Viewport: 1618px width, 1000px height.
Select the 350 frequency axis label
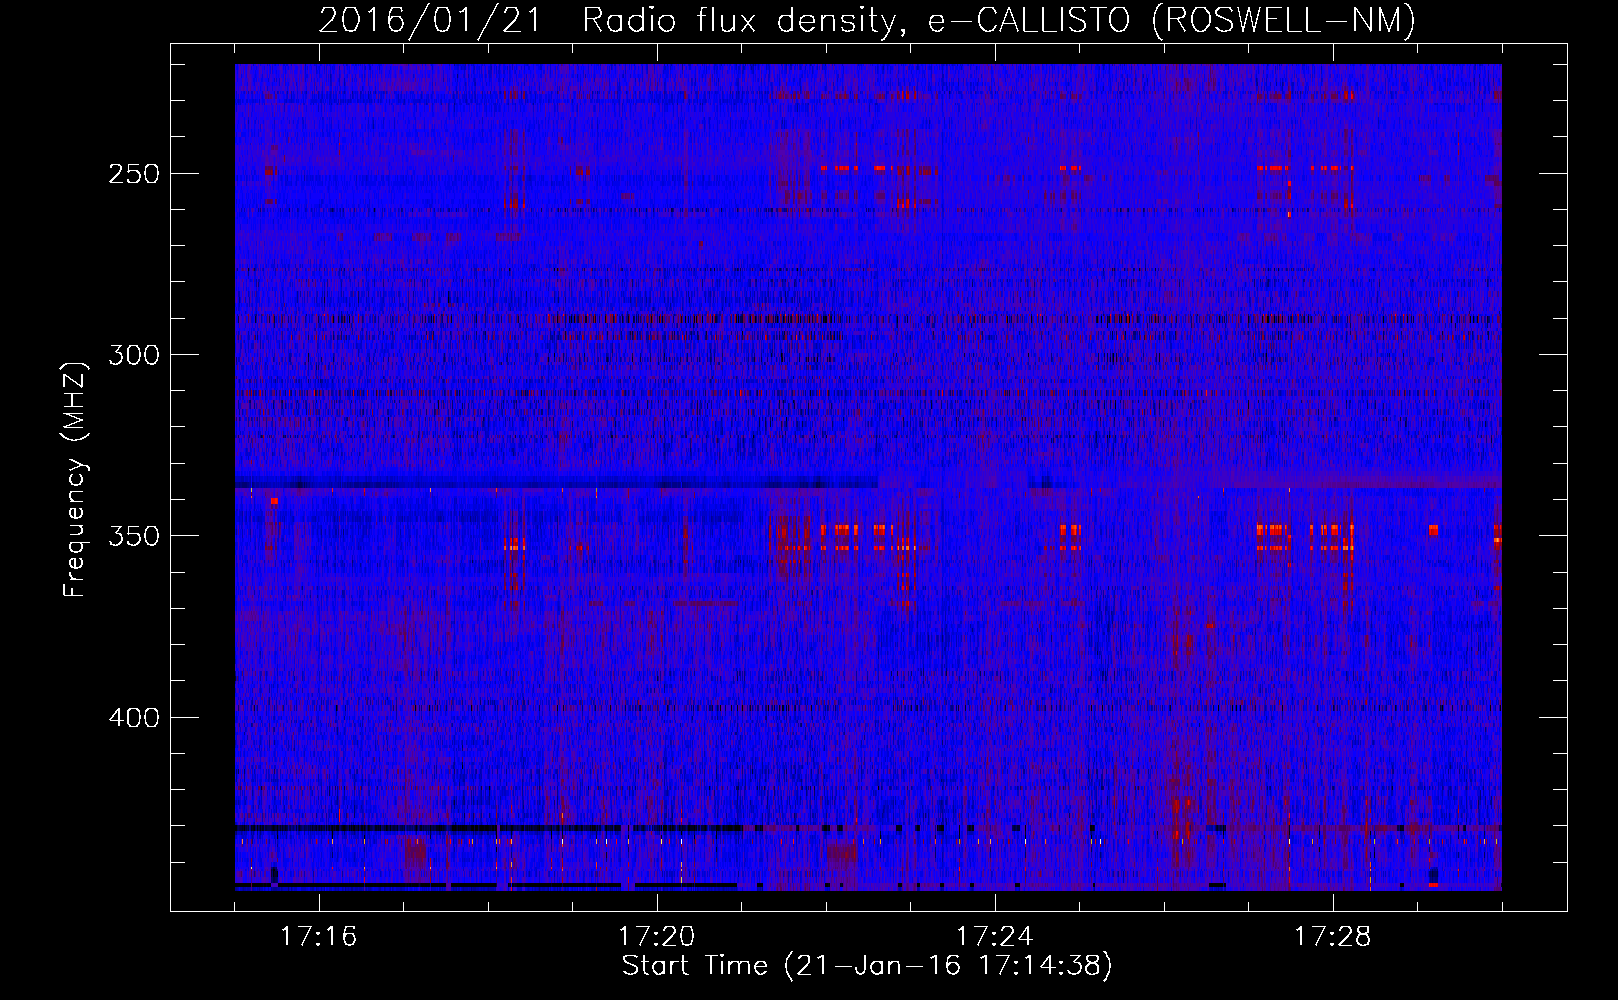[x=133, y=536]
